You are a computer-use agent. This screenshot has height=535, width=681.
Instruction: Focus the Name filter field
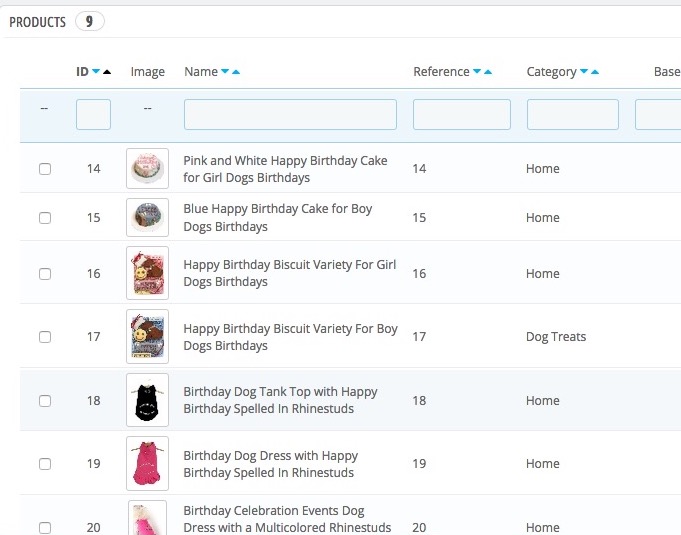pyautogui.click(x=290, y=114)
